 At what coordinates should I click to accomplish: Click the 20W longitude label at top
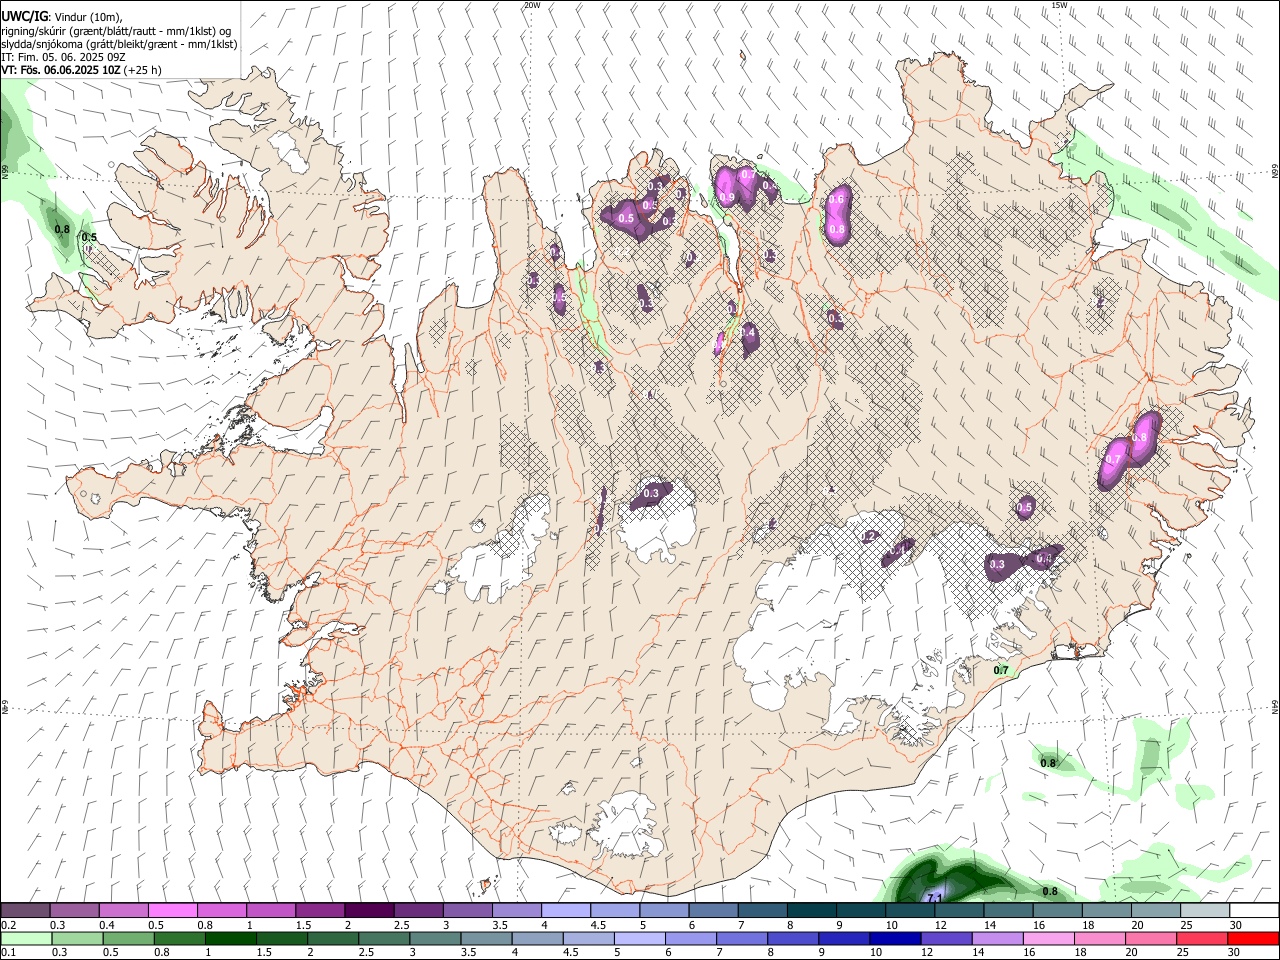pos(532,5)
